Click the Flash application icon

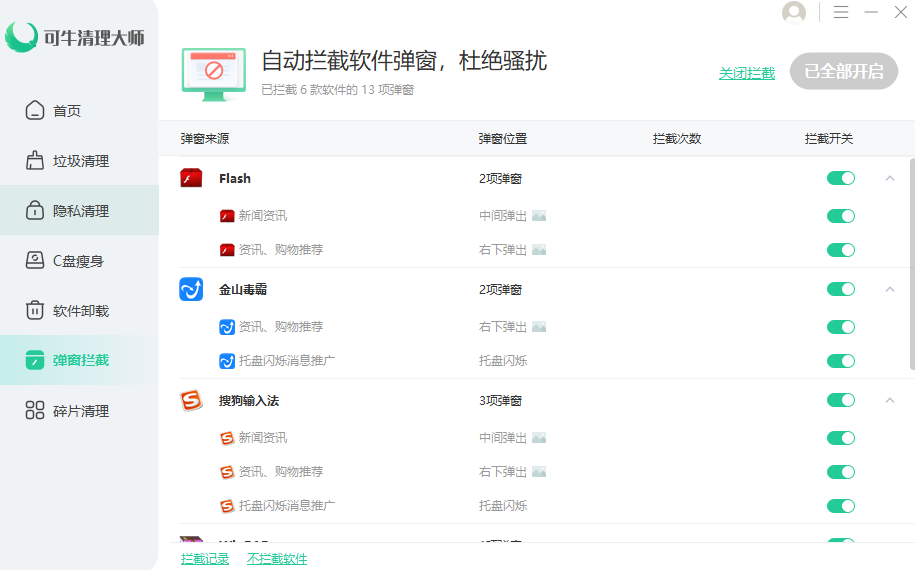(x=191, y=178)
